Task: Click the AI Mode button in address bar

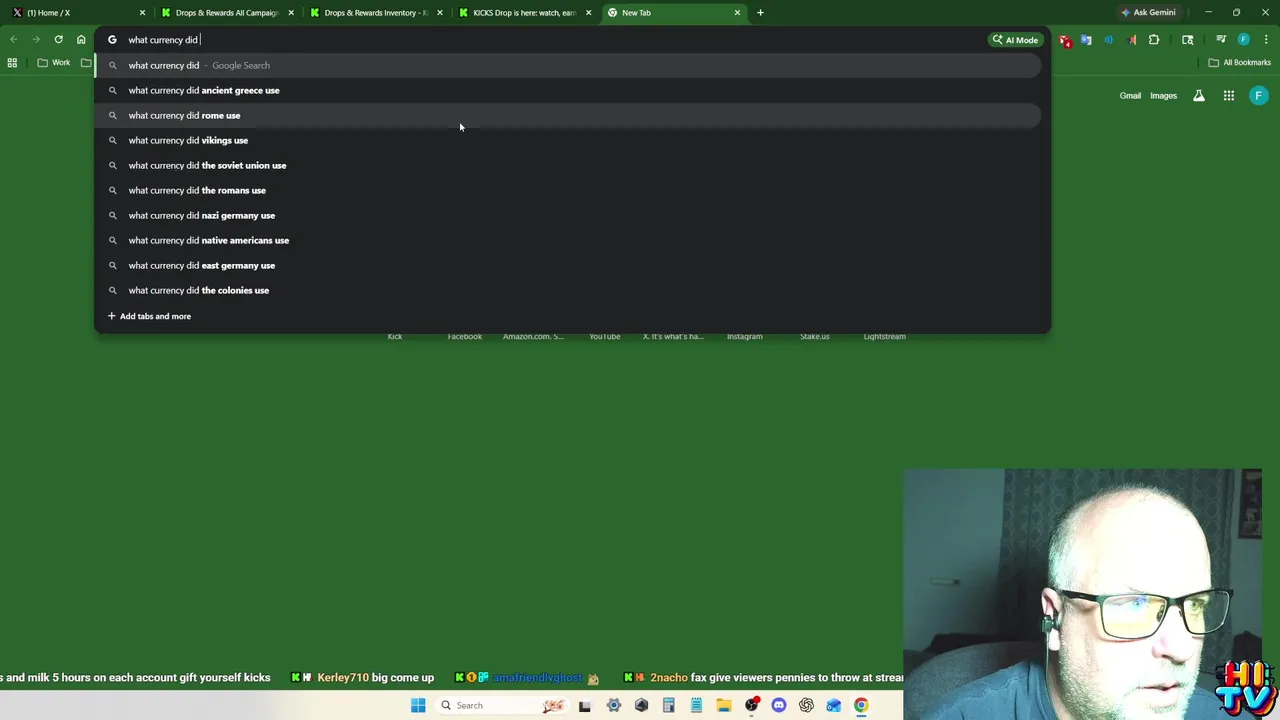Action: tap(1015, 40)
